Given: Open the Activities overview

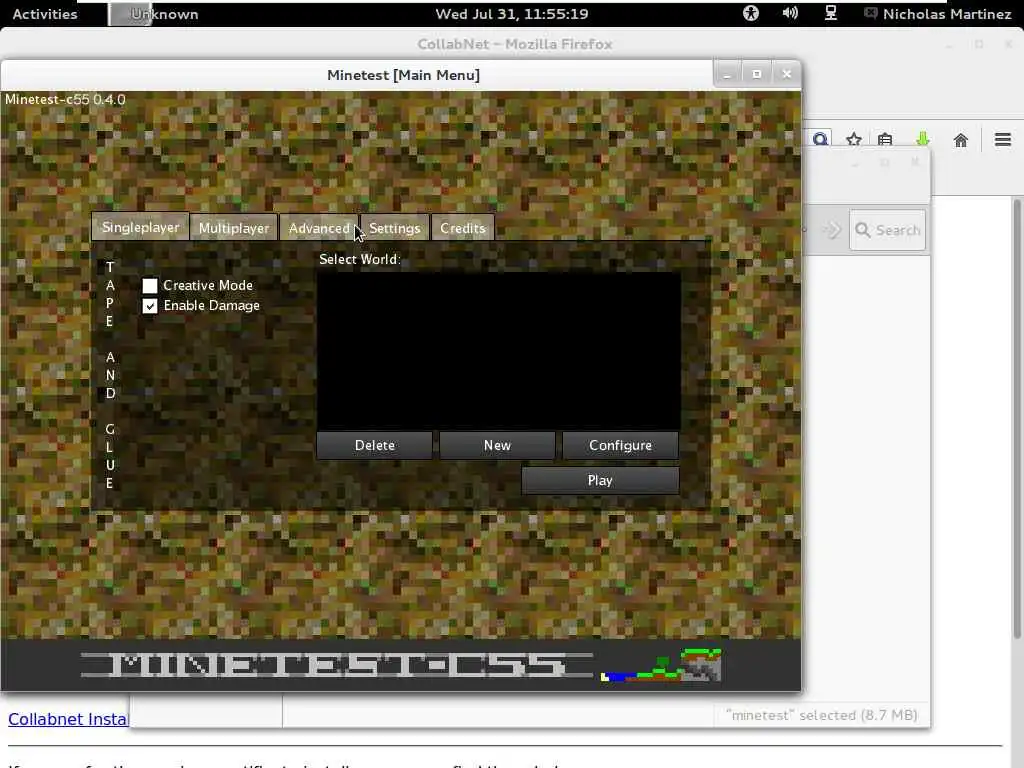Looking at the screenshot, I should tap(44, 14).
